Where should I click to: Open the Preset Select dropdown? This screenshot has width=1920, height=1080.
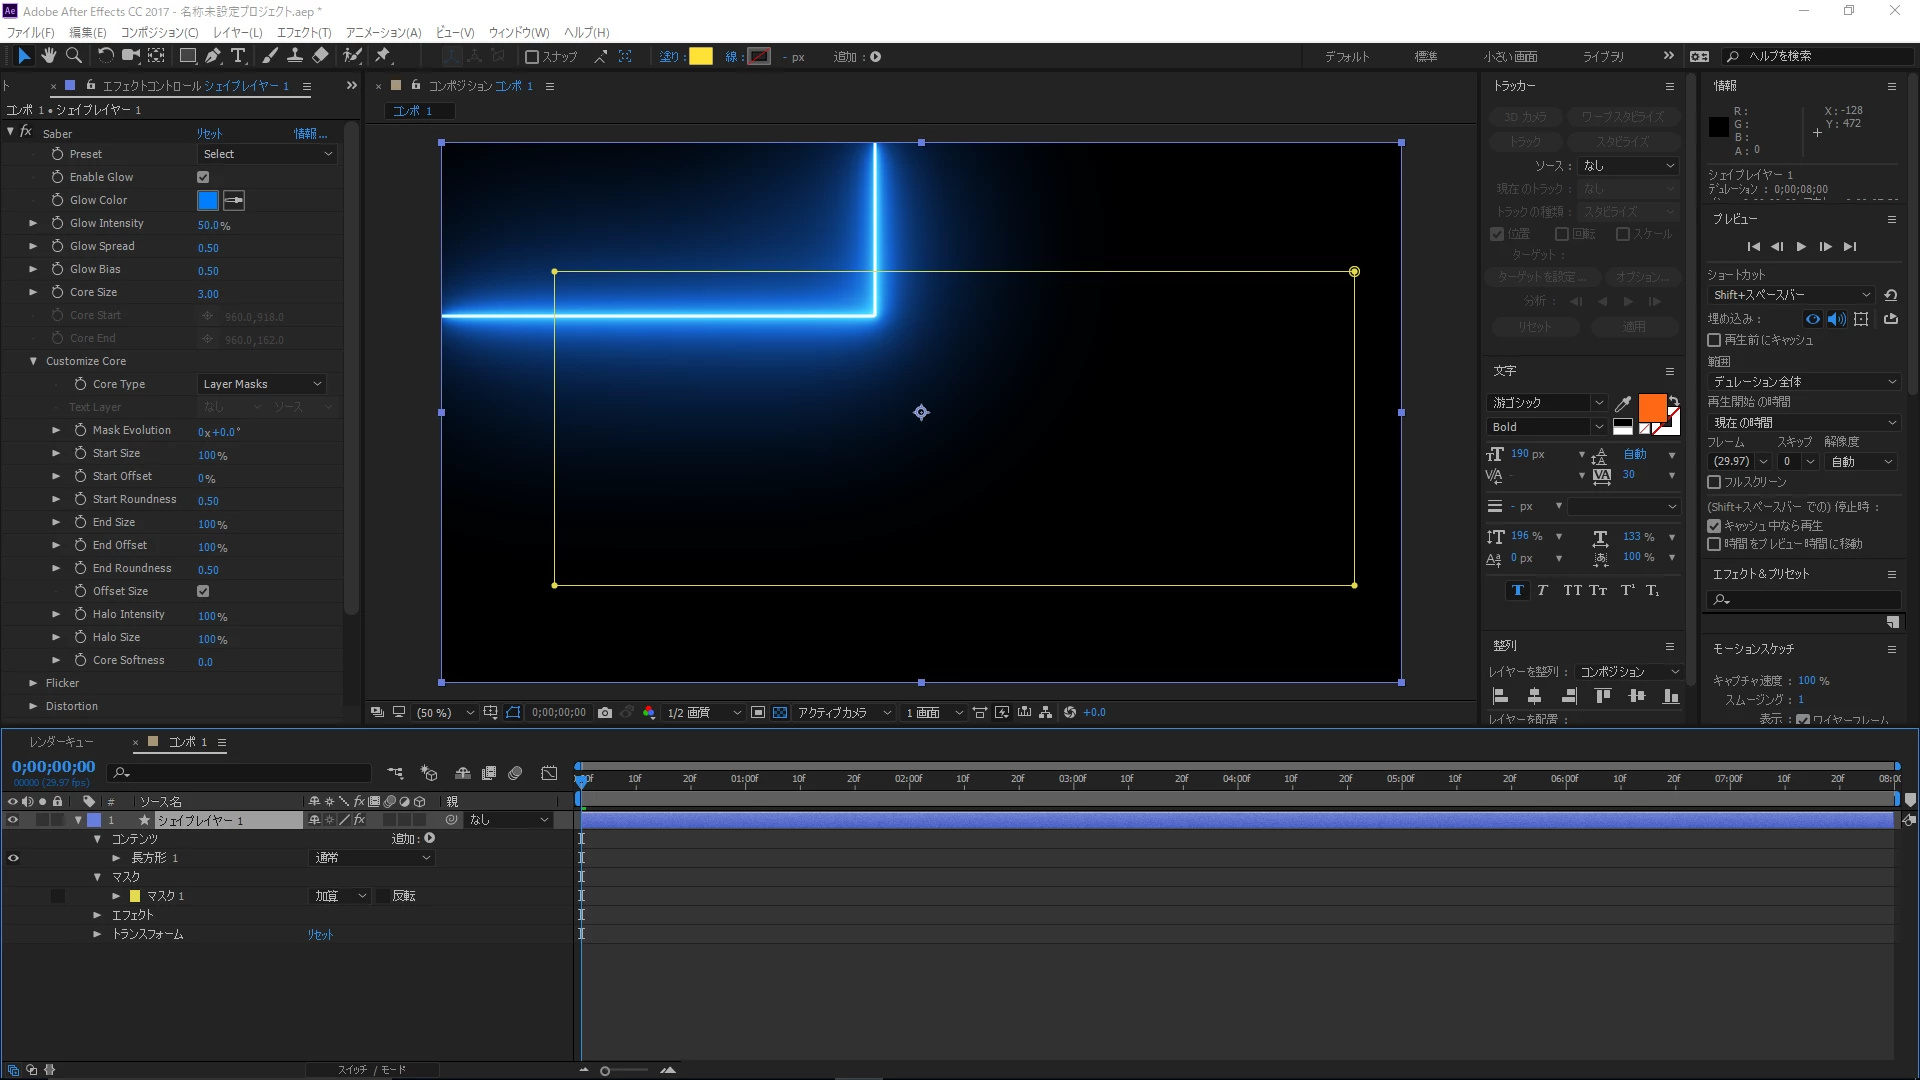[267, 154]
